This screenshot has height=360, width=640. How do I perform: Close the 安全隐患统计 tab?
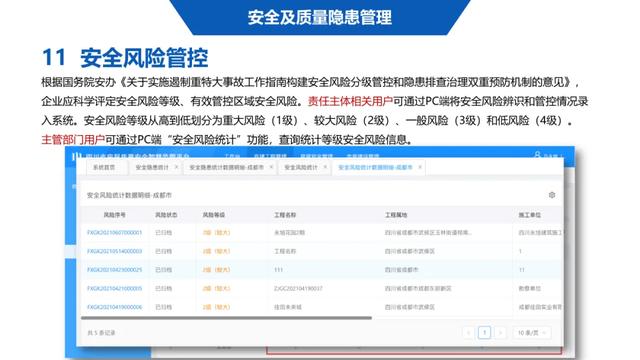[x=176, y=167]
